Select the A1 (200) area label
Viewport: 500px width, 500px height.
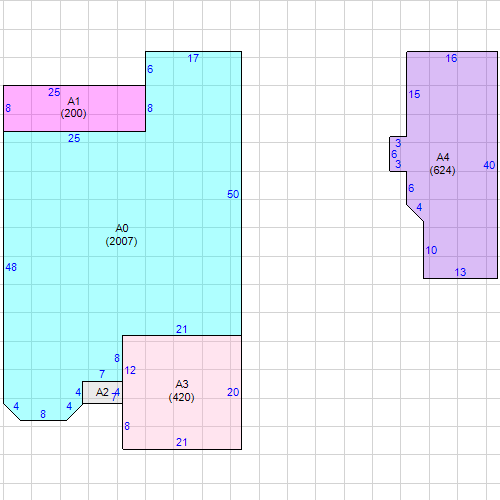[x=73, y=107]
